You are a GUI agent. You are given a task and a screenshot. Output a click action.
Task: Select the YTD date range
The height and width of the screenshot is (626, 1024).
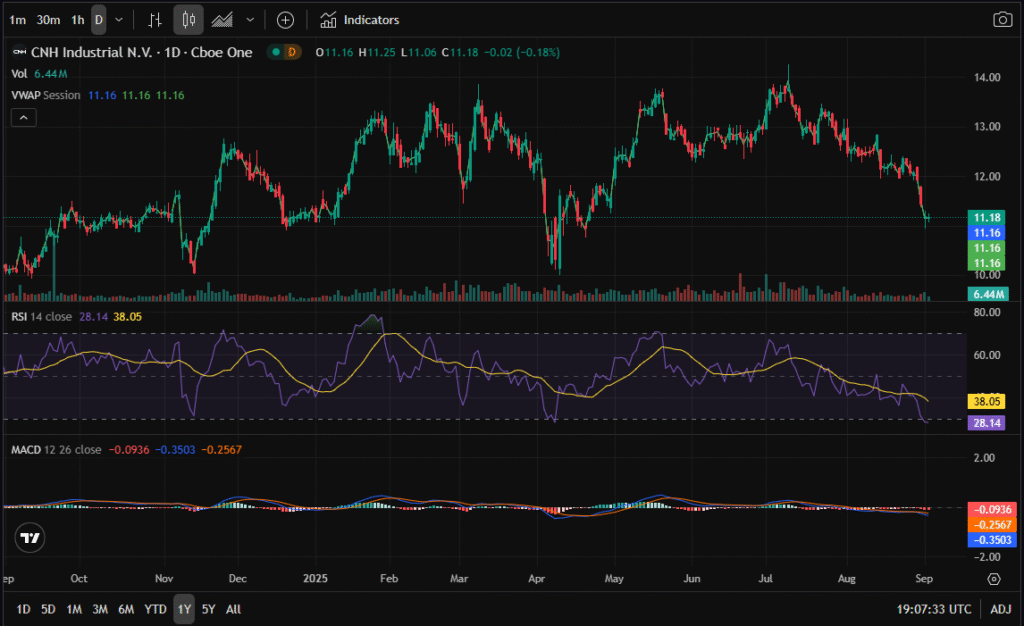point(155,609)
